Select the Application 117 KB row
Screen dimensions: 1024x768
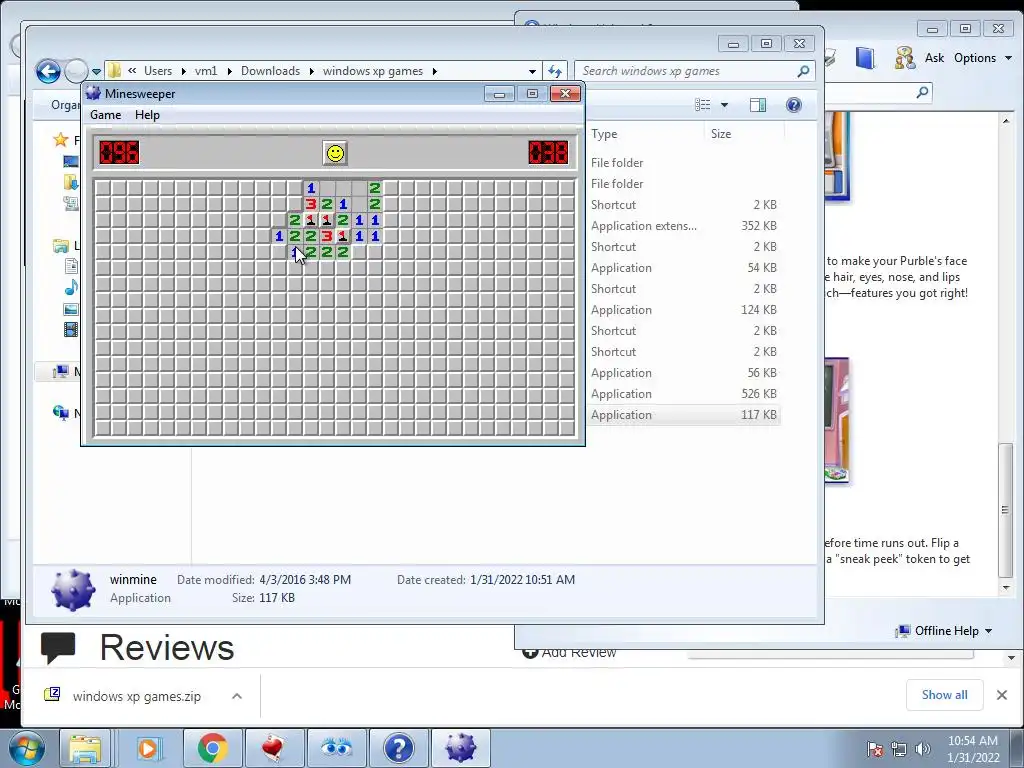(684, 415)
